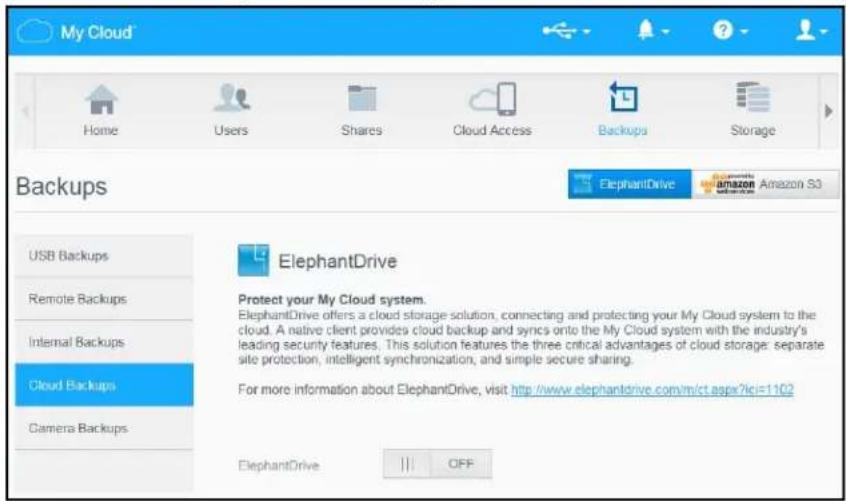Click the ElephantDrive label beside the switch
Image resolution: width=846 pixels, height=501 pixels.
pos(279,465)
